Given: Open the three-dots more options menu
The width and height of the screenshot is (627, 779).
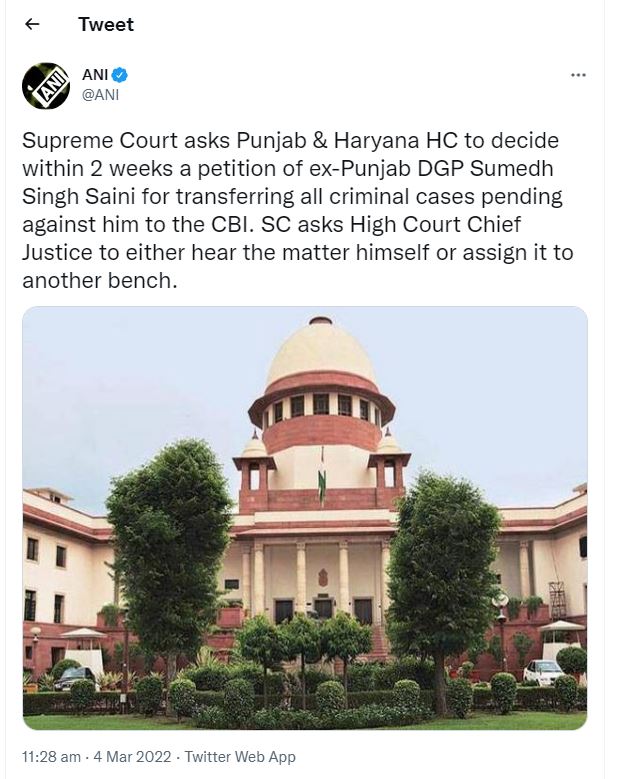Looking at the screenshot, I should (578, 75).
